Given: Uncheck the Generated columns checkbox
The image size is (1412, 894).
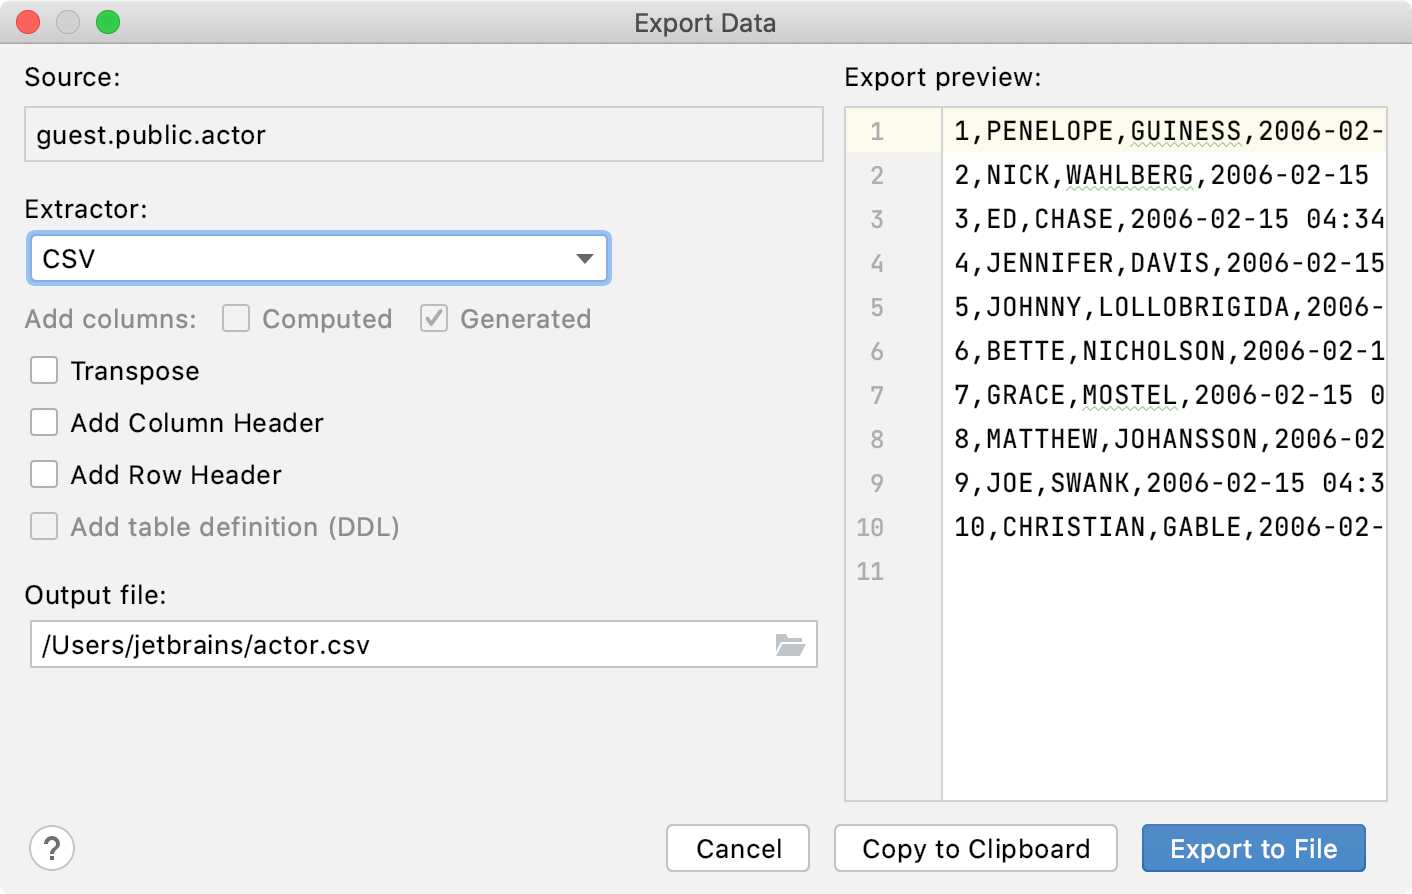Looking at the screenshot, I should [x=434, y=319].
